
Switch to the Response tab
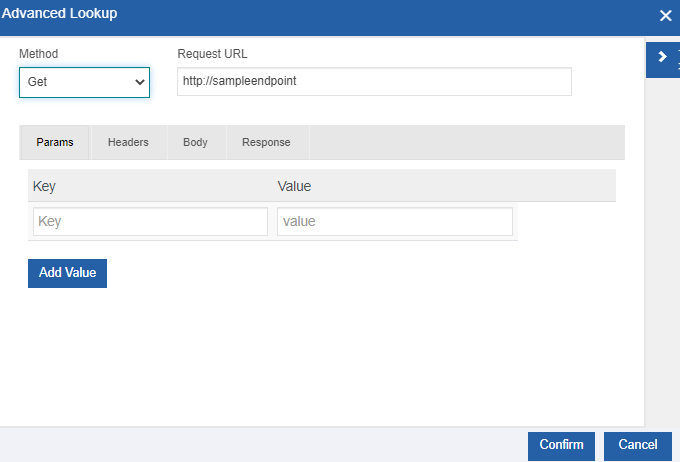(x=266, y=142)
